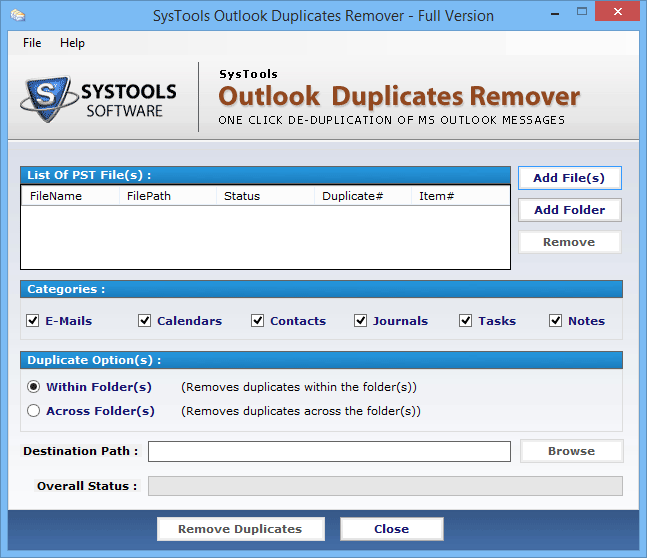Click the Add File(s) button
Viewport: 647px width, 558px height.
569,178
